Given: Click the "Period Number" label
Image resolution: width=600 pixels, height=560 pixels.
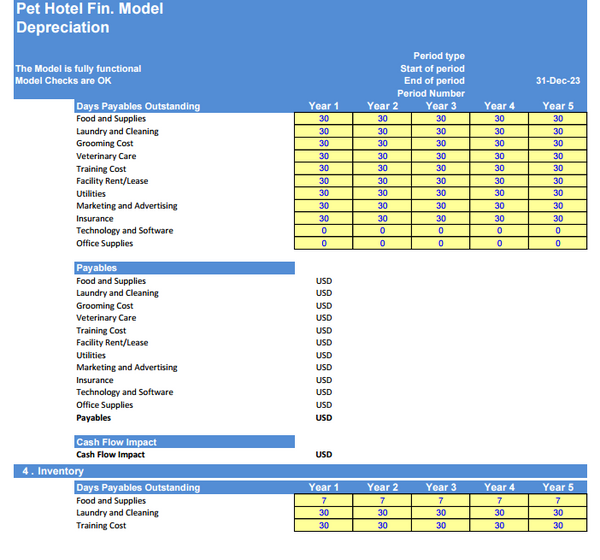Looking at the screenshot, I should (431, 93).
